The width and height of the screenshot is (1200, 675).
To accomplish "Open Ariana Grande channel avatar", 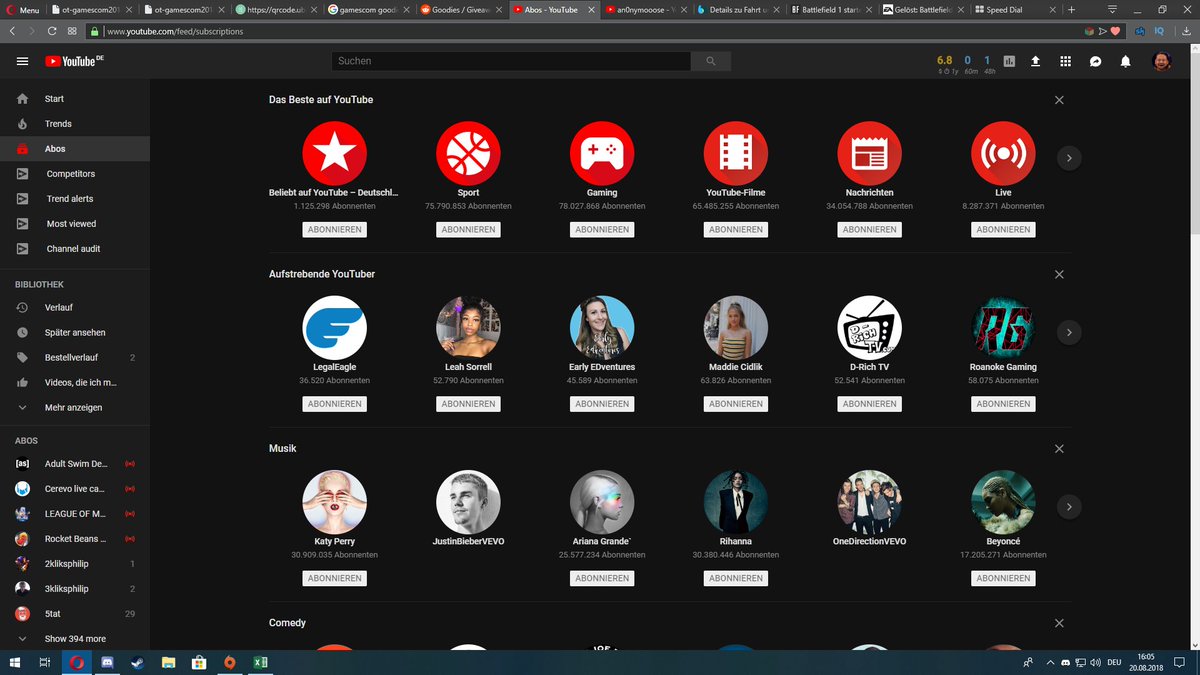I will pos(602,502).
